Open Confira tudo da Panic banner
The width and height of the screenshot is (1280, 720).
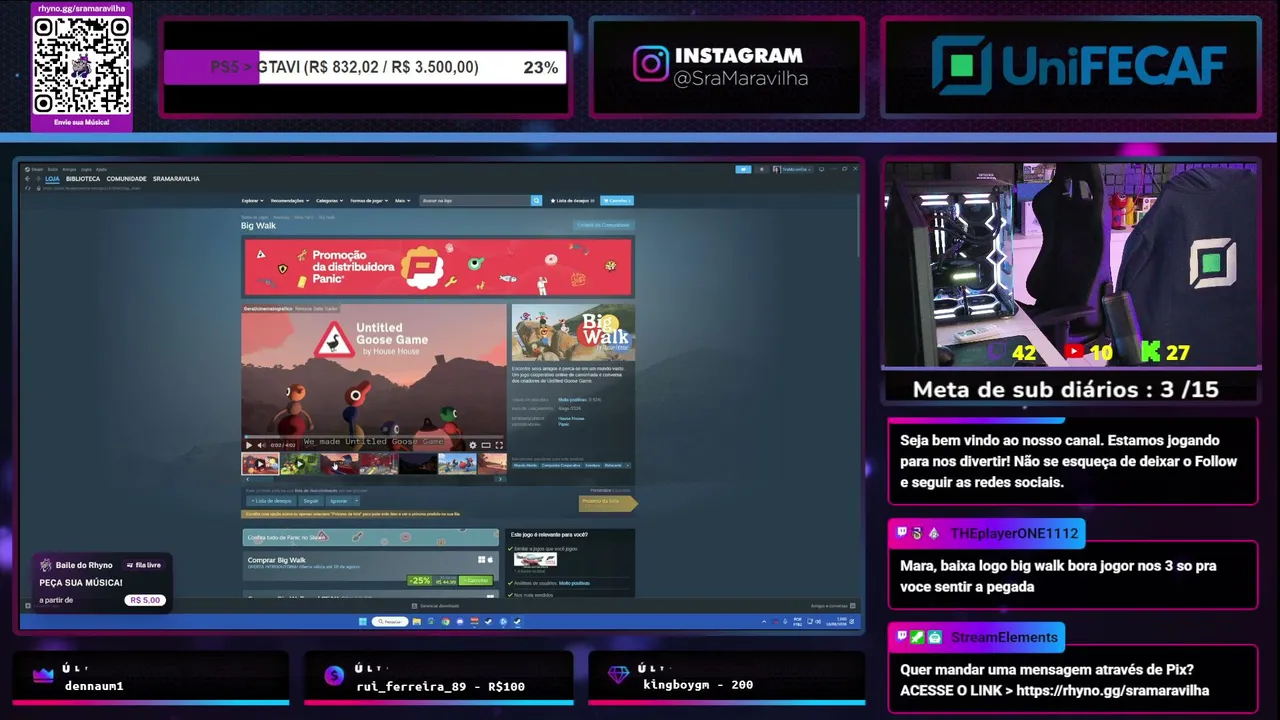tap(370, 537)
